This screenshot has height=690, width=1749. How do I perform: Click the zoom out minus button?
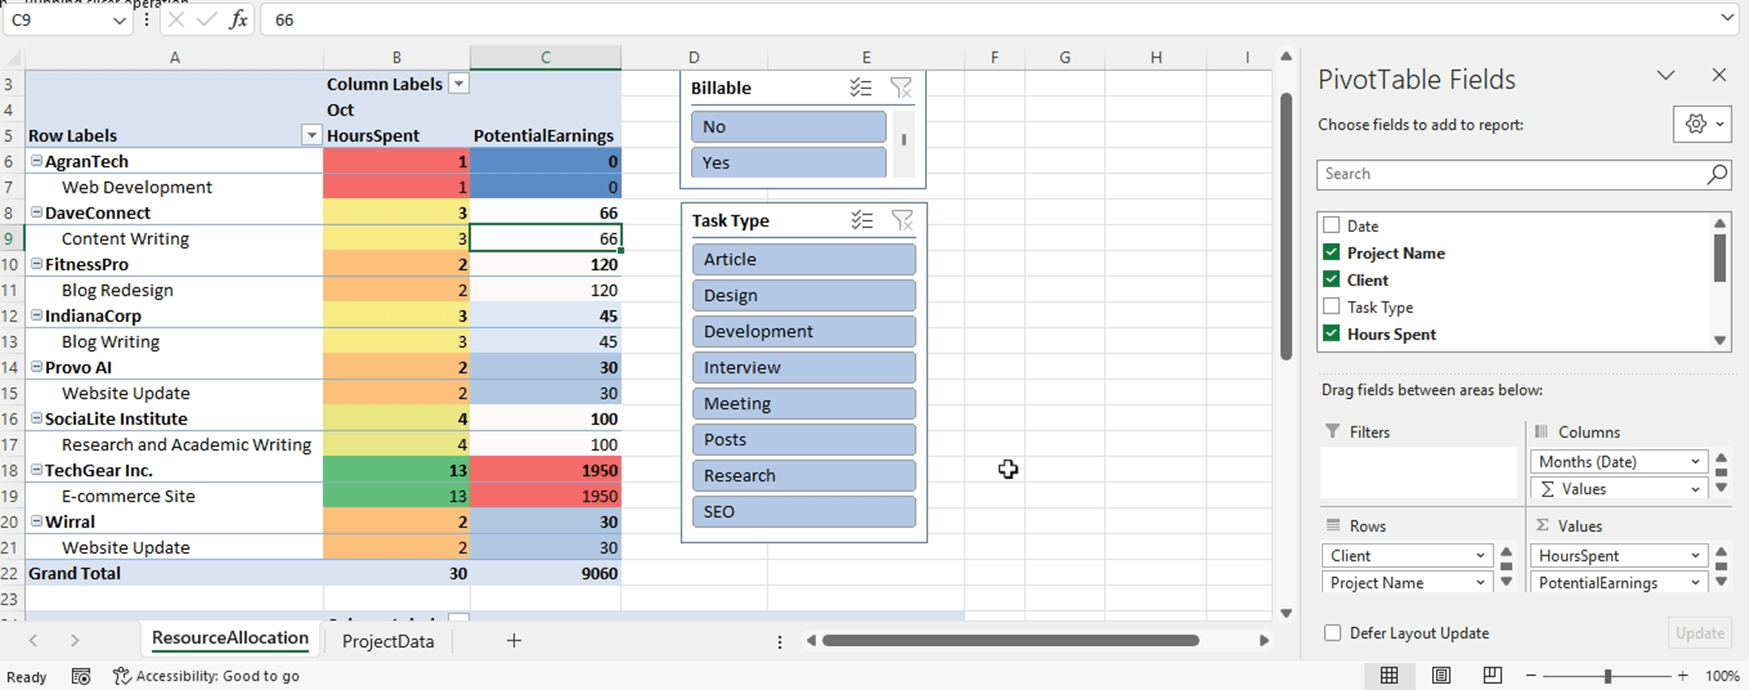(1530, 677)
